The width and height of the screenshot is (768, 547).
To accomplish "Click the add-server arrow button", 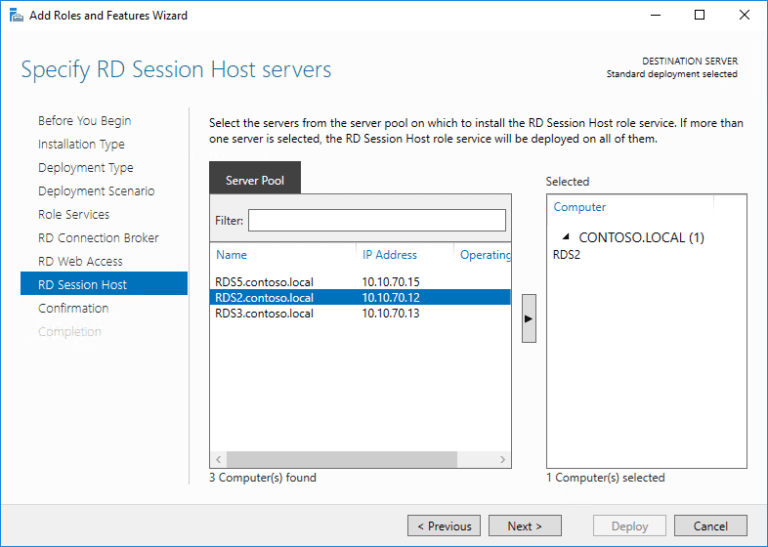I will point(529,317).
